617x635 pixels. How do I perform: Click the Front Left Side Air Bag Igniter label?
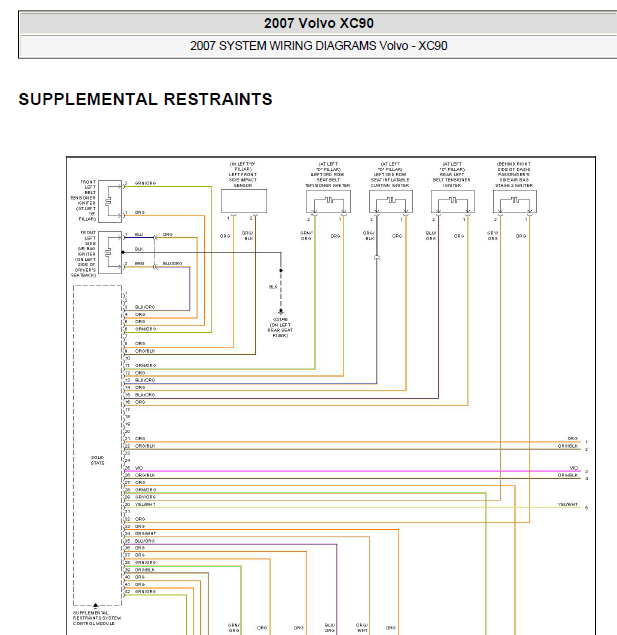(x=84, y=254)
